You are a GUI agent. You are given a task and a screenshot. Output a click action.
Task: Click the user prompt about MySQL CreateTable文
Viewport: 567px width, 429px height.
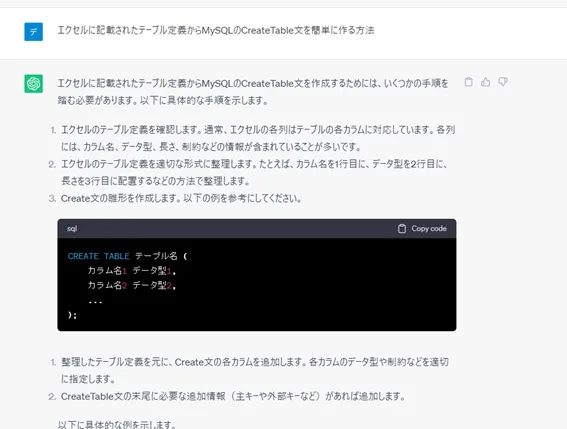(x=216, y=30)
